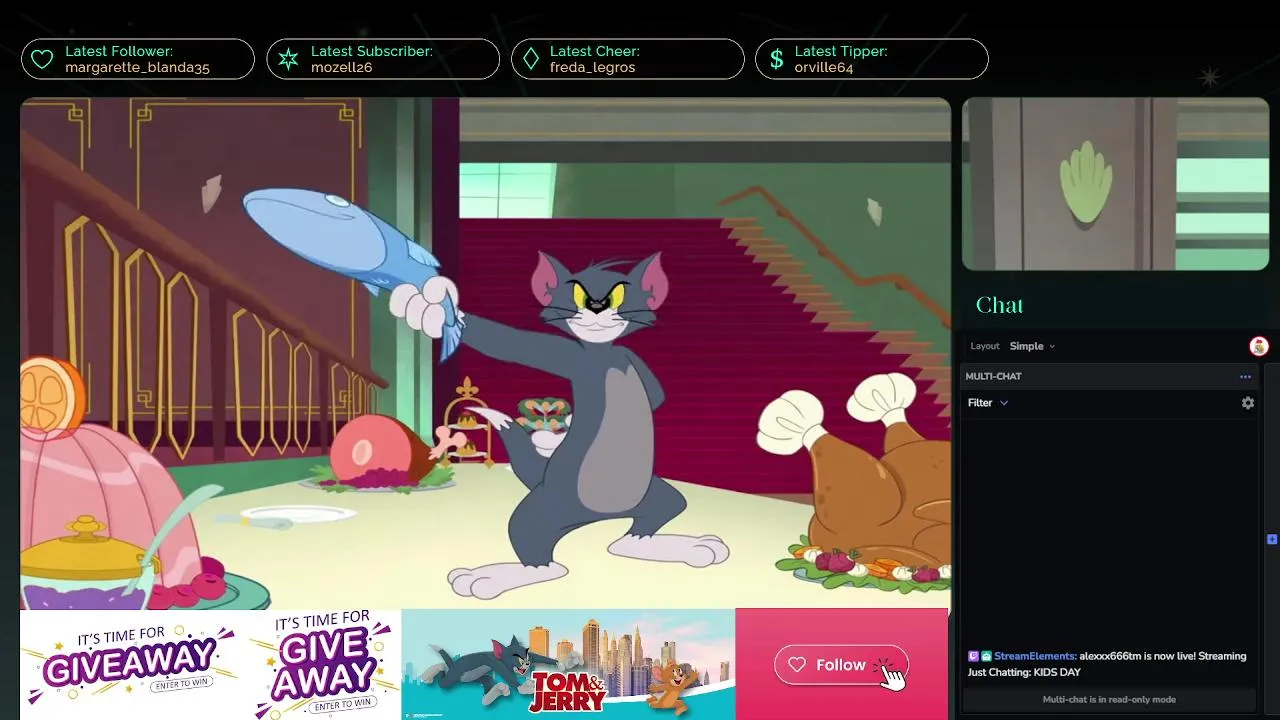Open Multi-Chat three-dot options menu
Screen dimensions: 1280x720
1245,377
